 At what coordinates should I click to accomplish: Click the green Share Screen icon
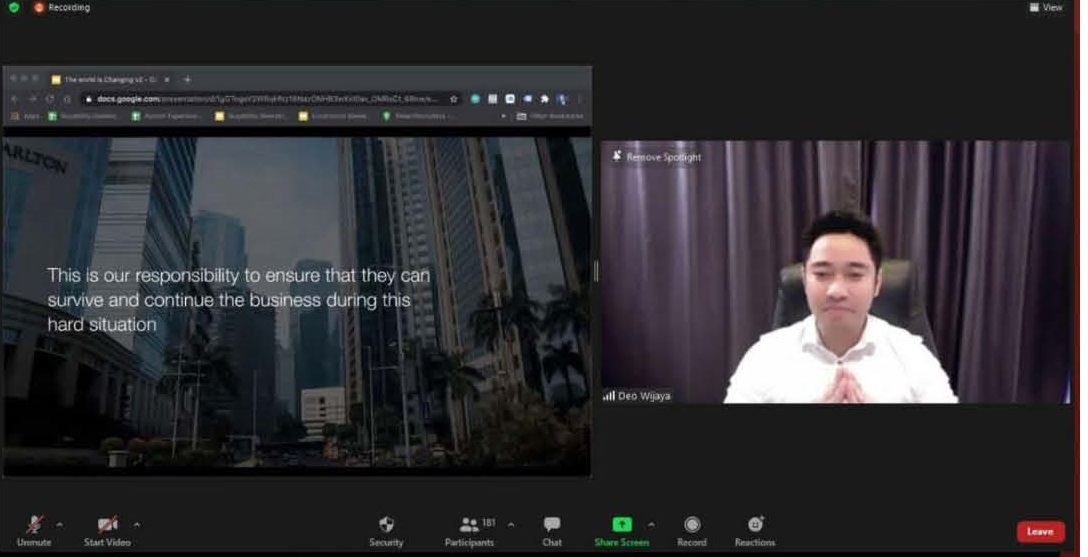(x=621, y=524)
